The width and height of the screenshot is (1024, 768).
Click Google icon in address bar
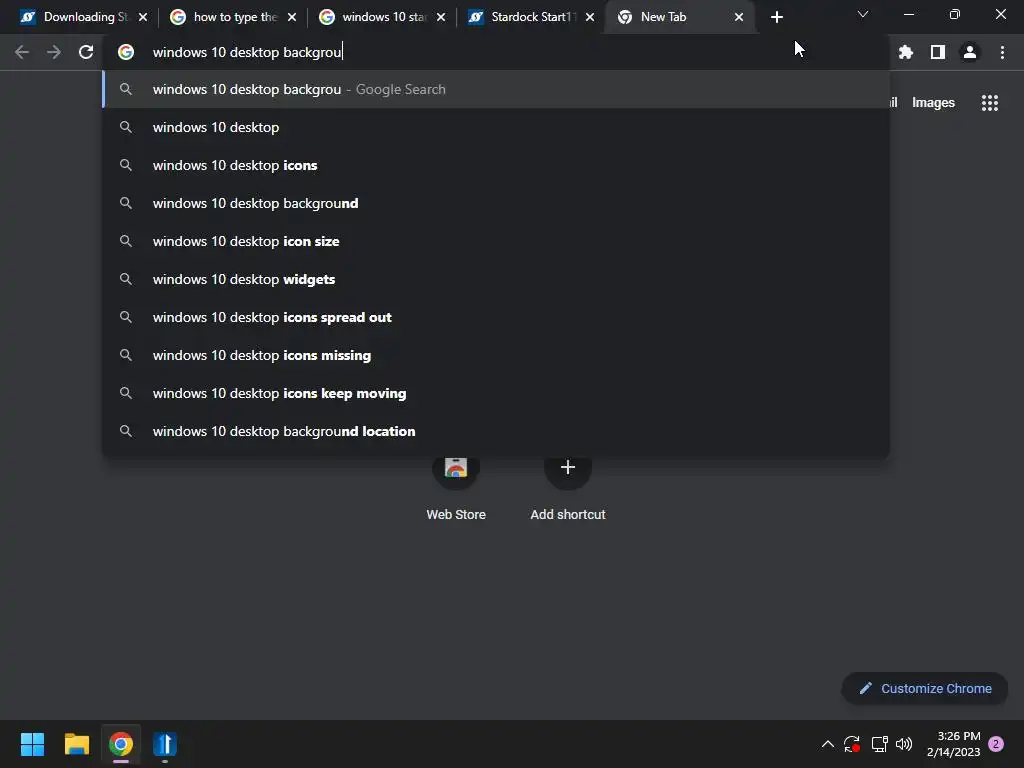click(x=126, y=52)
